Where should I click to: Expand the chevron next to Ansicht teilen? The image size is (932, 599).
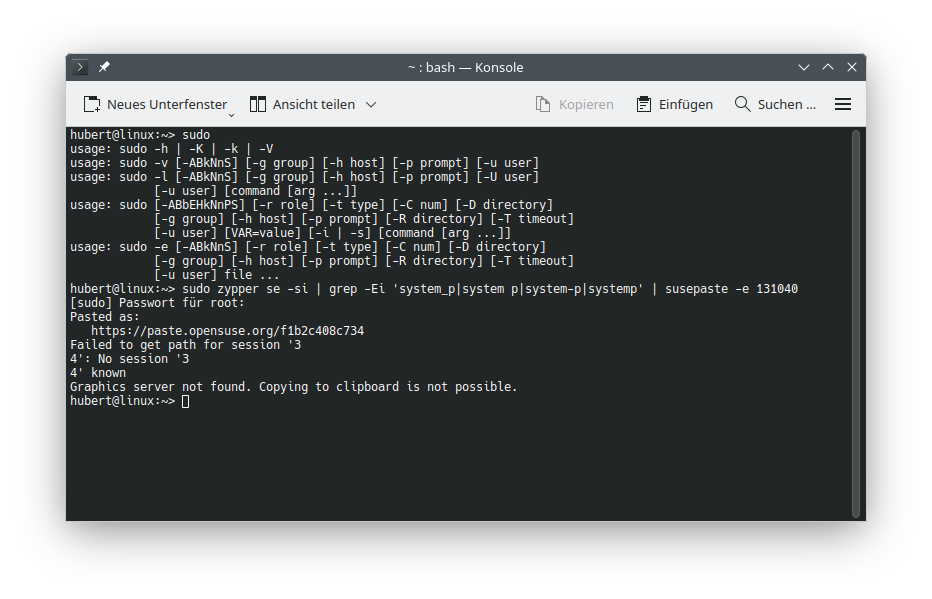pos(371,104)
